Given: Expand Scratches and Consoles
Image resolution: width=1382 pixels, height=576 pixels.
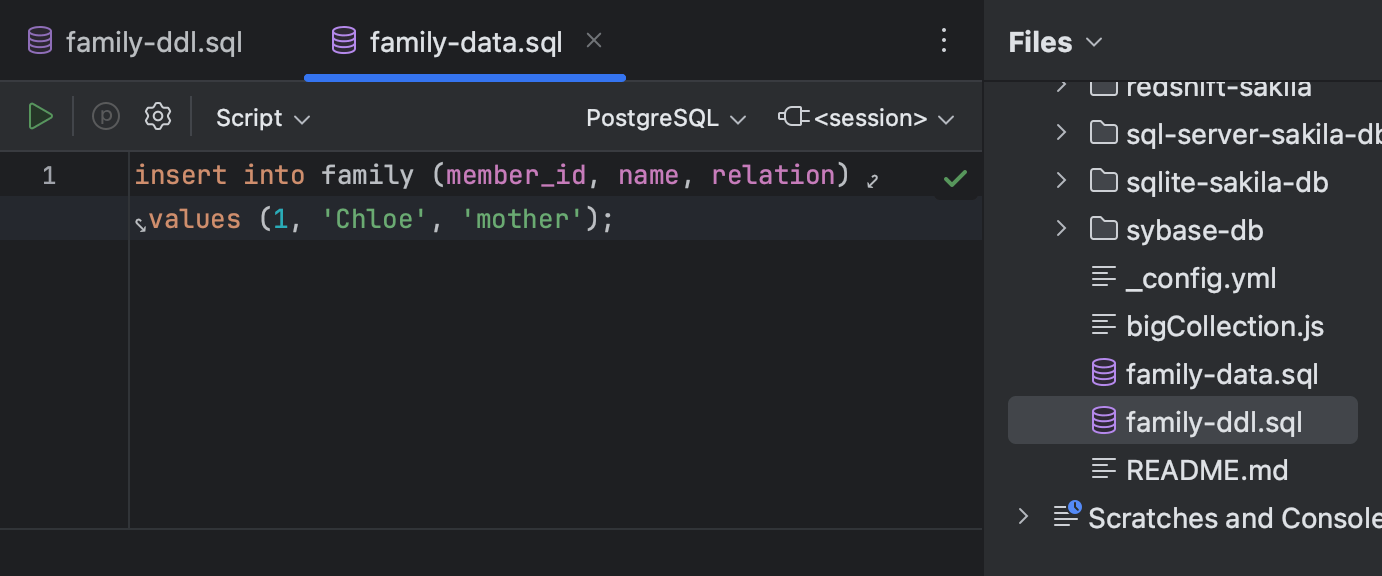Looking at the screenshot, I should (x=1022, y=516).
